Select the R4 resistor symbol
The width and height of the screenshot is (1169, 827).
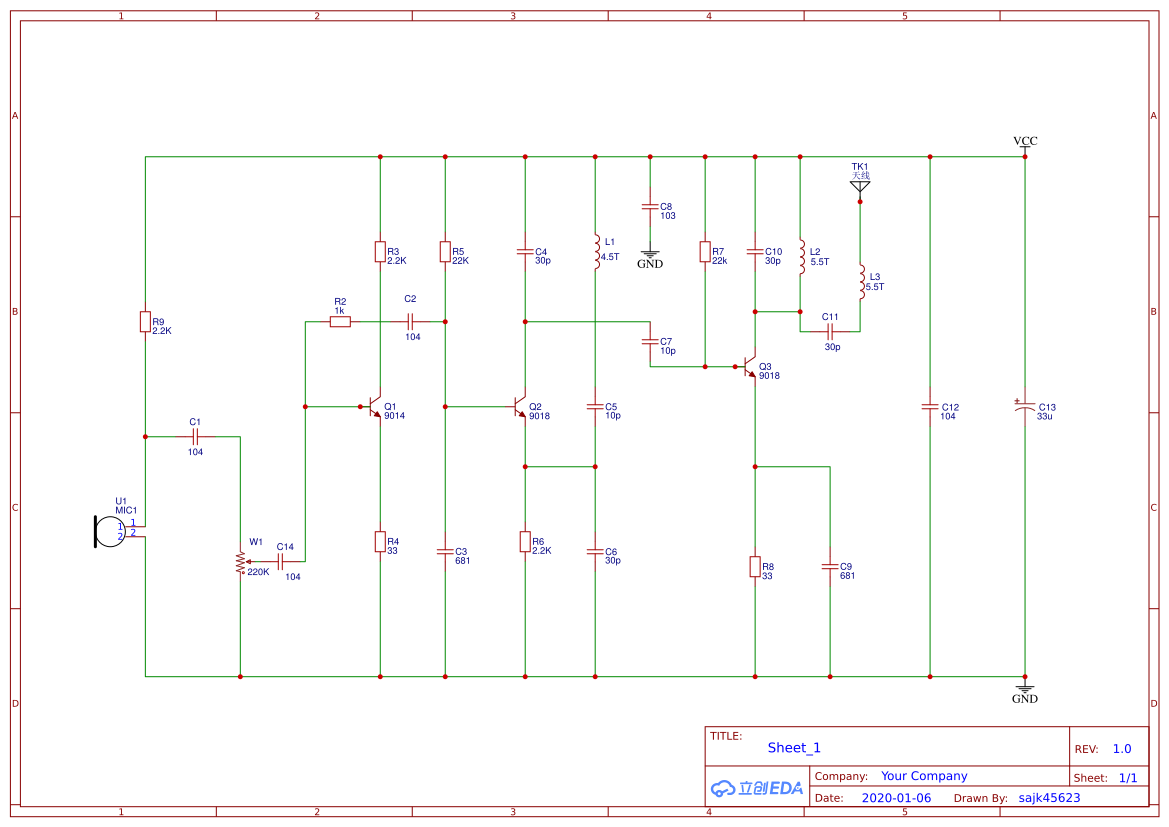[380, 541]
